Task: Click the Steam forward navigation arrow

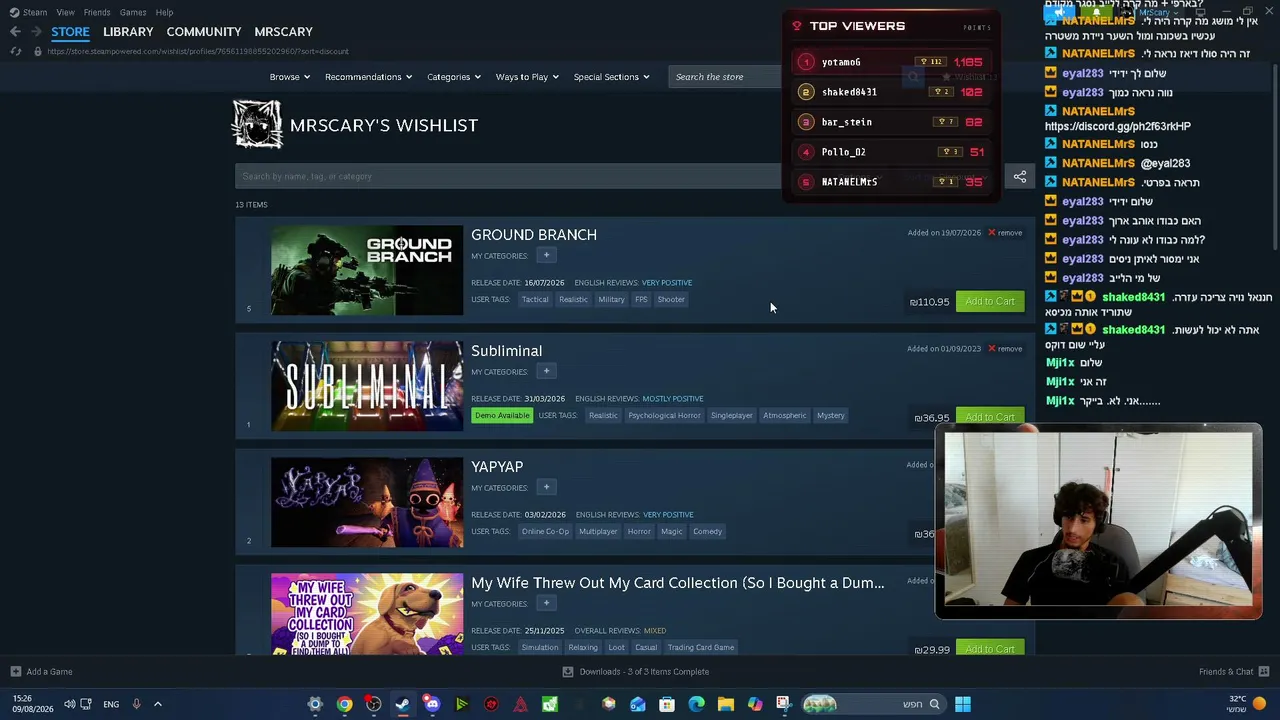Action: click(x=37, y=32)
